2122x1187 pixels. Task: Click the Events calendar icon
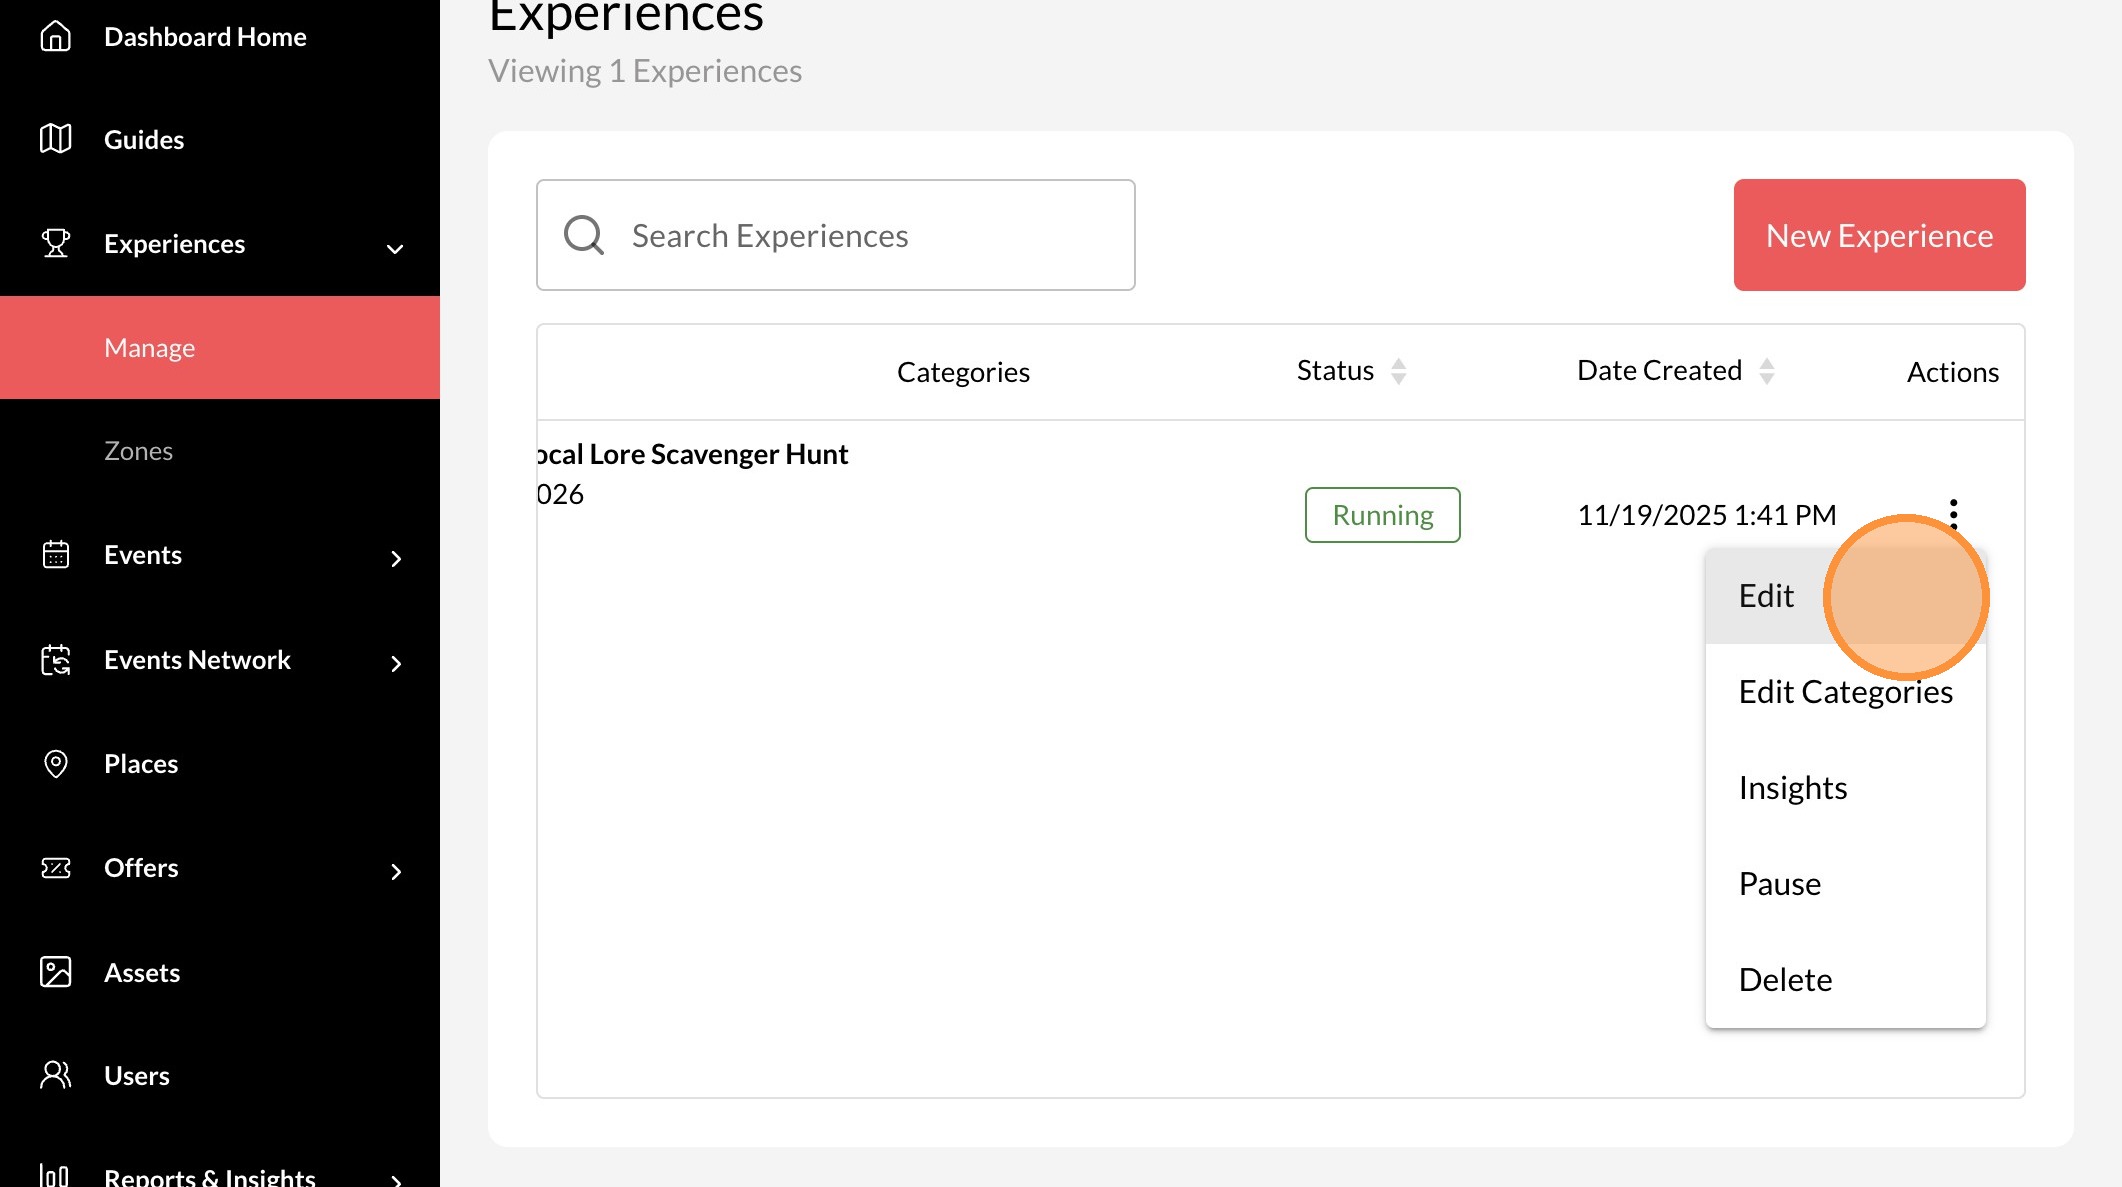55,554
